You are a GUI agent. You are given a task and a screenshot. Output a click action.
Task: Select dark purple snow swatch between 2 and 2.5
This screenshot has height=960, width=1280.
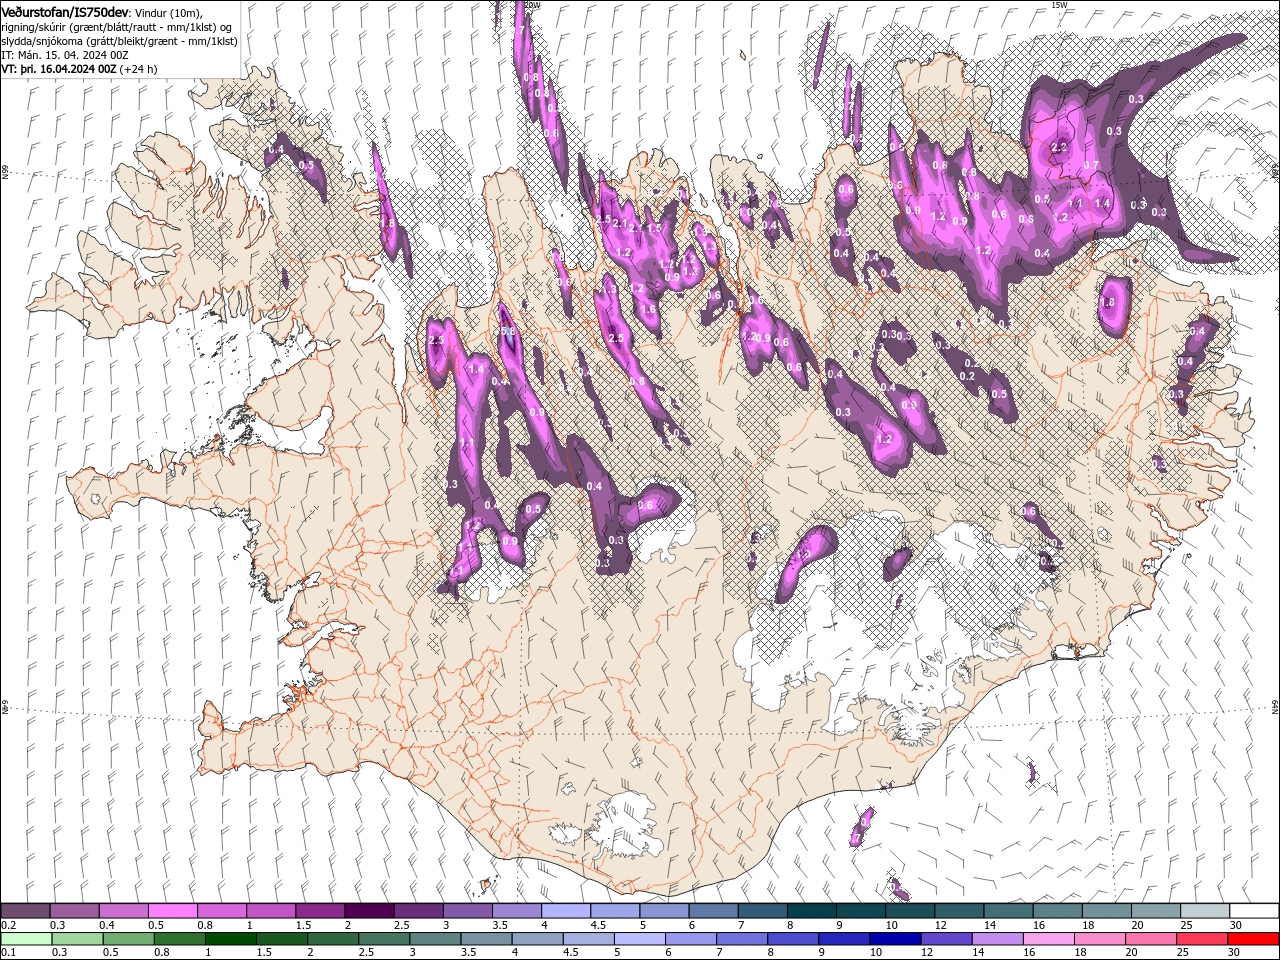pyautogui.click(x=368, y=911)
